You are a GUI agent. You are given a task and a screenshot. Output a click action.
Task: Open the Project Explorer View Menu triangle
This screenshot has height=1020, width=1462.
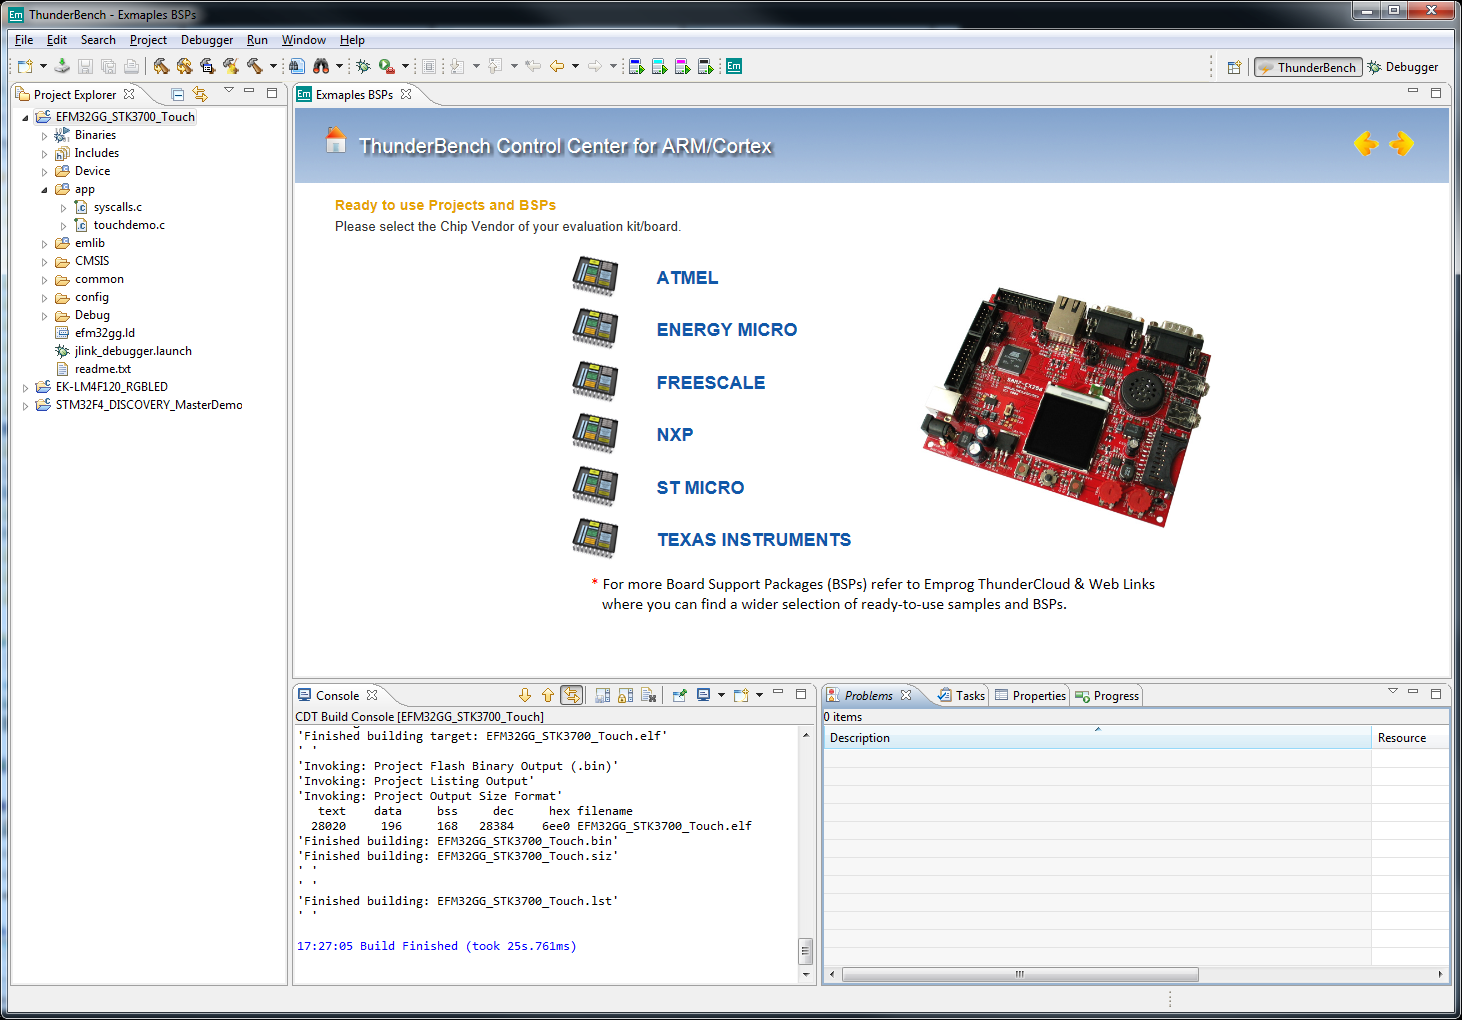(229, 90)
